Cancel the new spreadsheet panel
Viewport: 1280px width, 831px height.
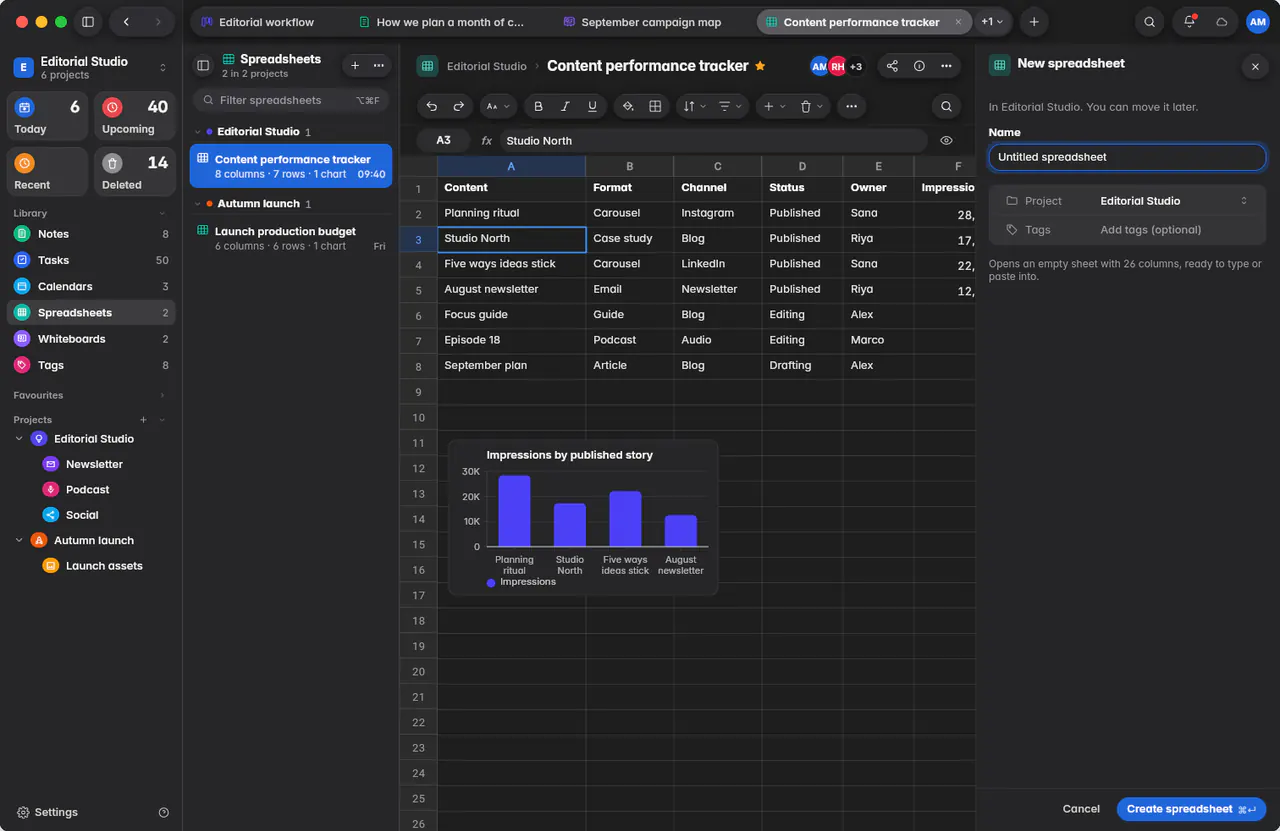pyautogui.click(x=1081, y=809)
